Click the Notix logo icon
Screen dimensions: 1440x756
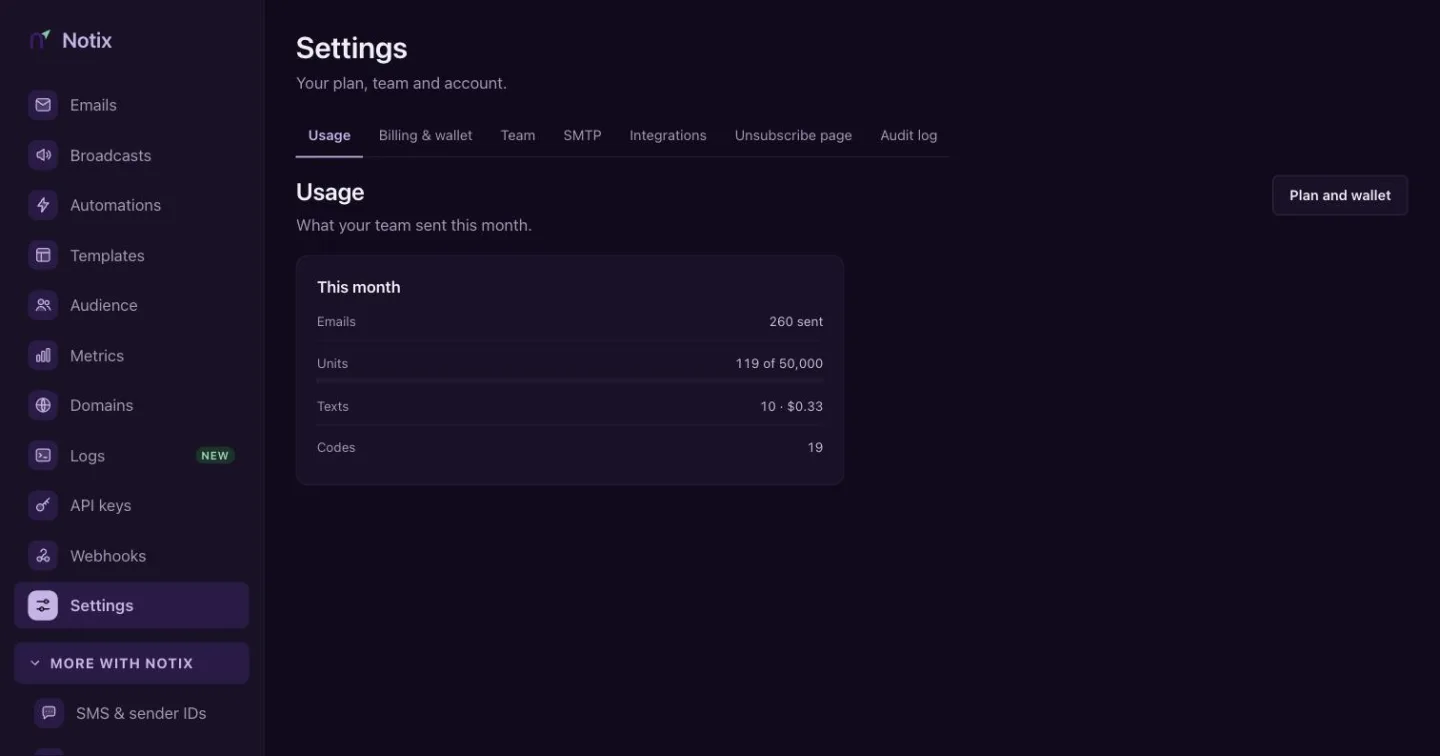click(x=40, y=40)
